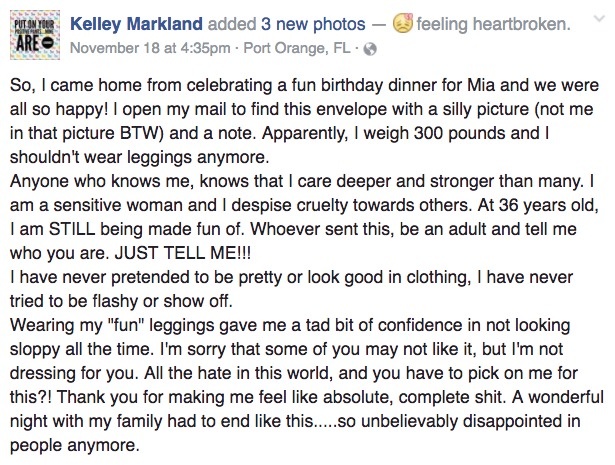Screen dimensions: 615x465
Task: Open Kelley Markland's profile name link
Action: tap(136, 24)
